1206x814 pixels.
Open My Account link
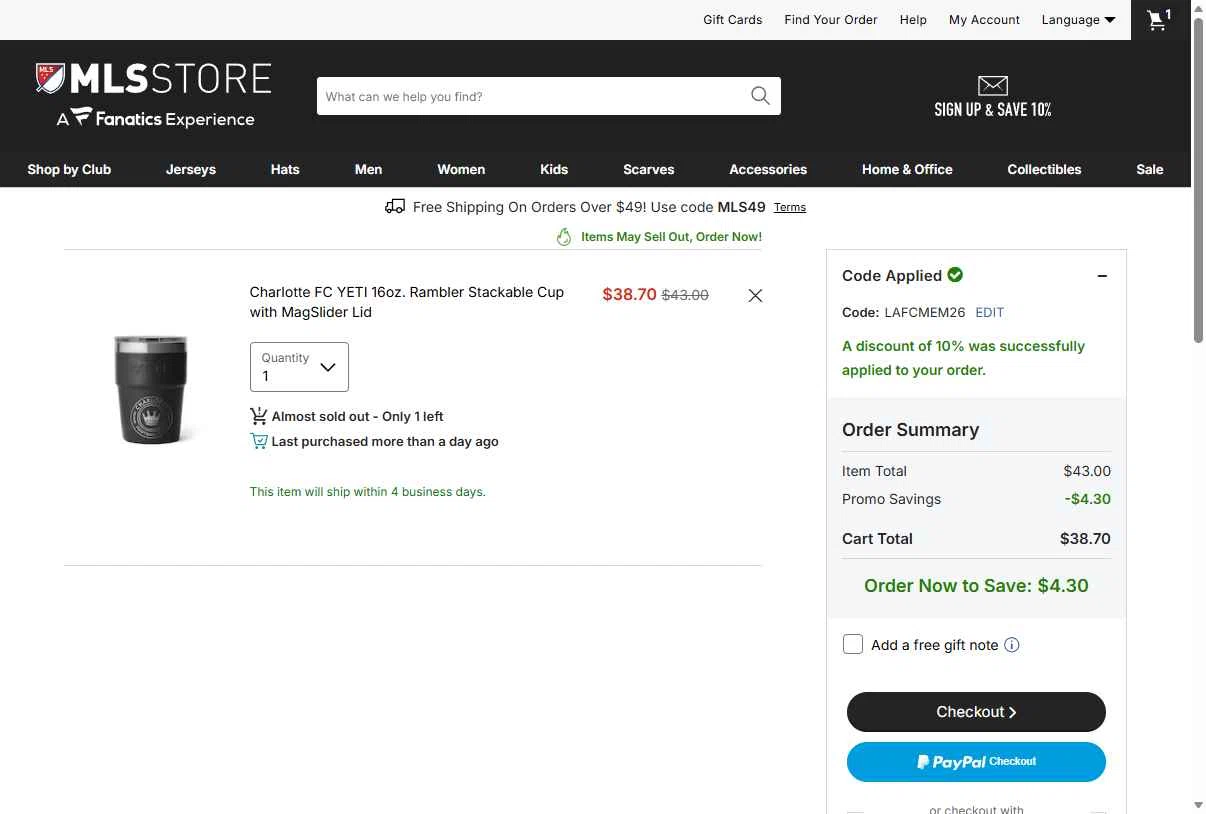[x=984, y=20]
